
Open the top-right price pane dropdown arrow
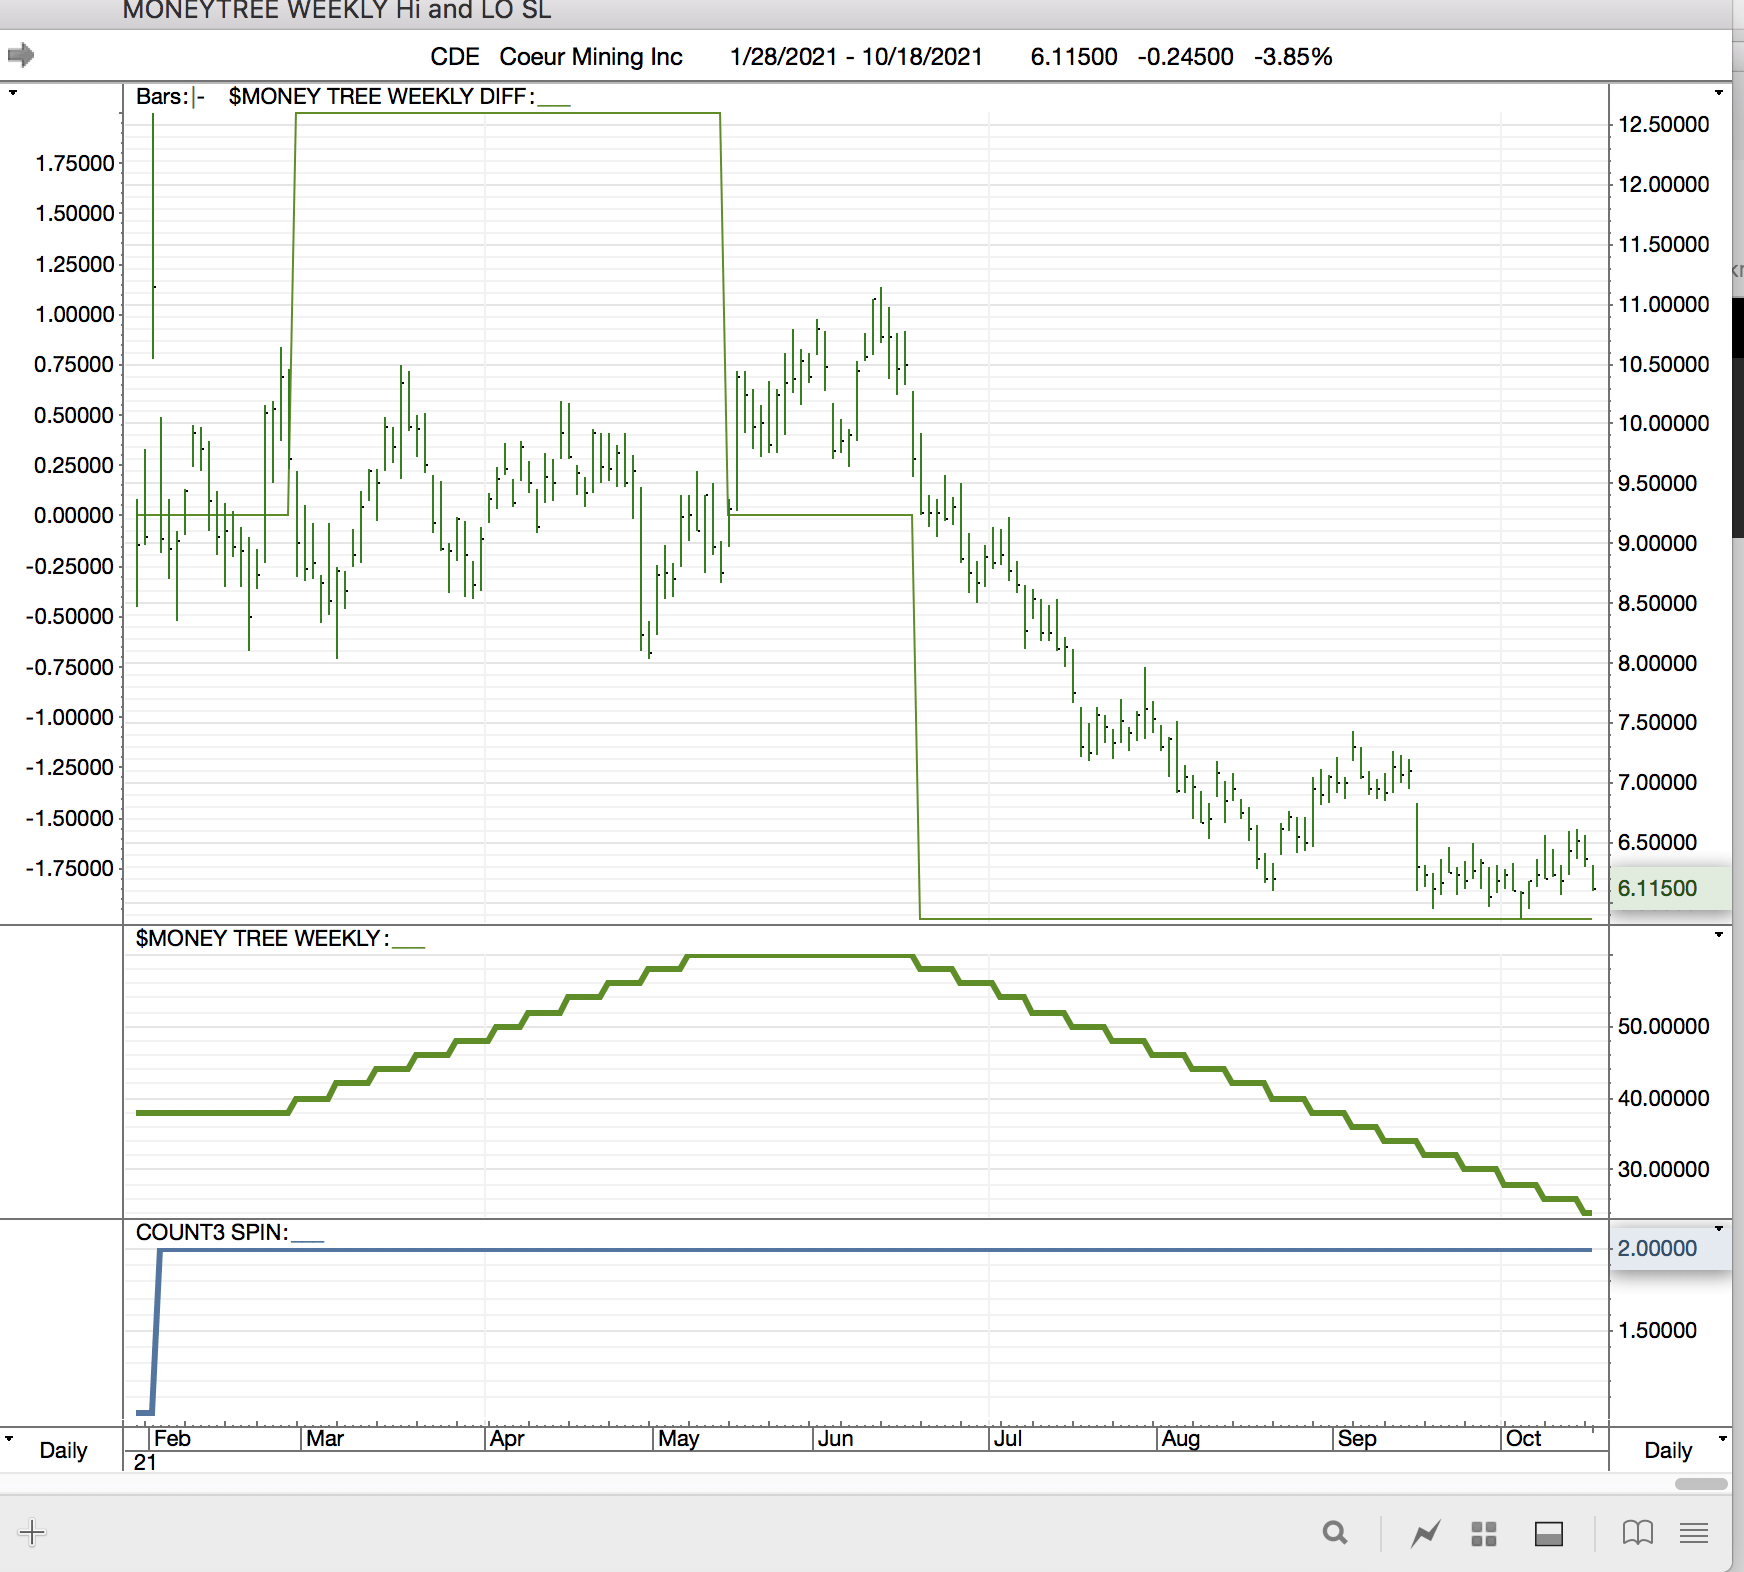1719,93
